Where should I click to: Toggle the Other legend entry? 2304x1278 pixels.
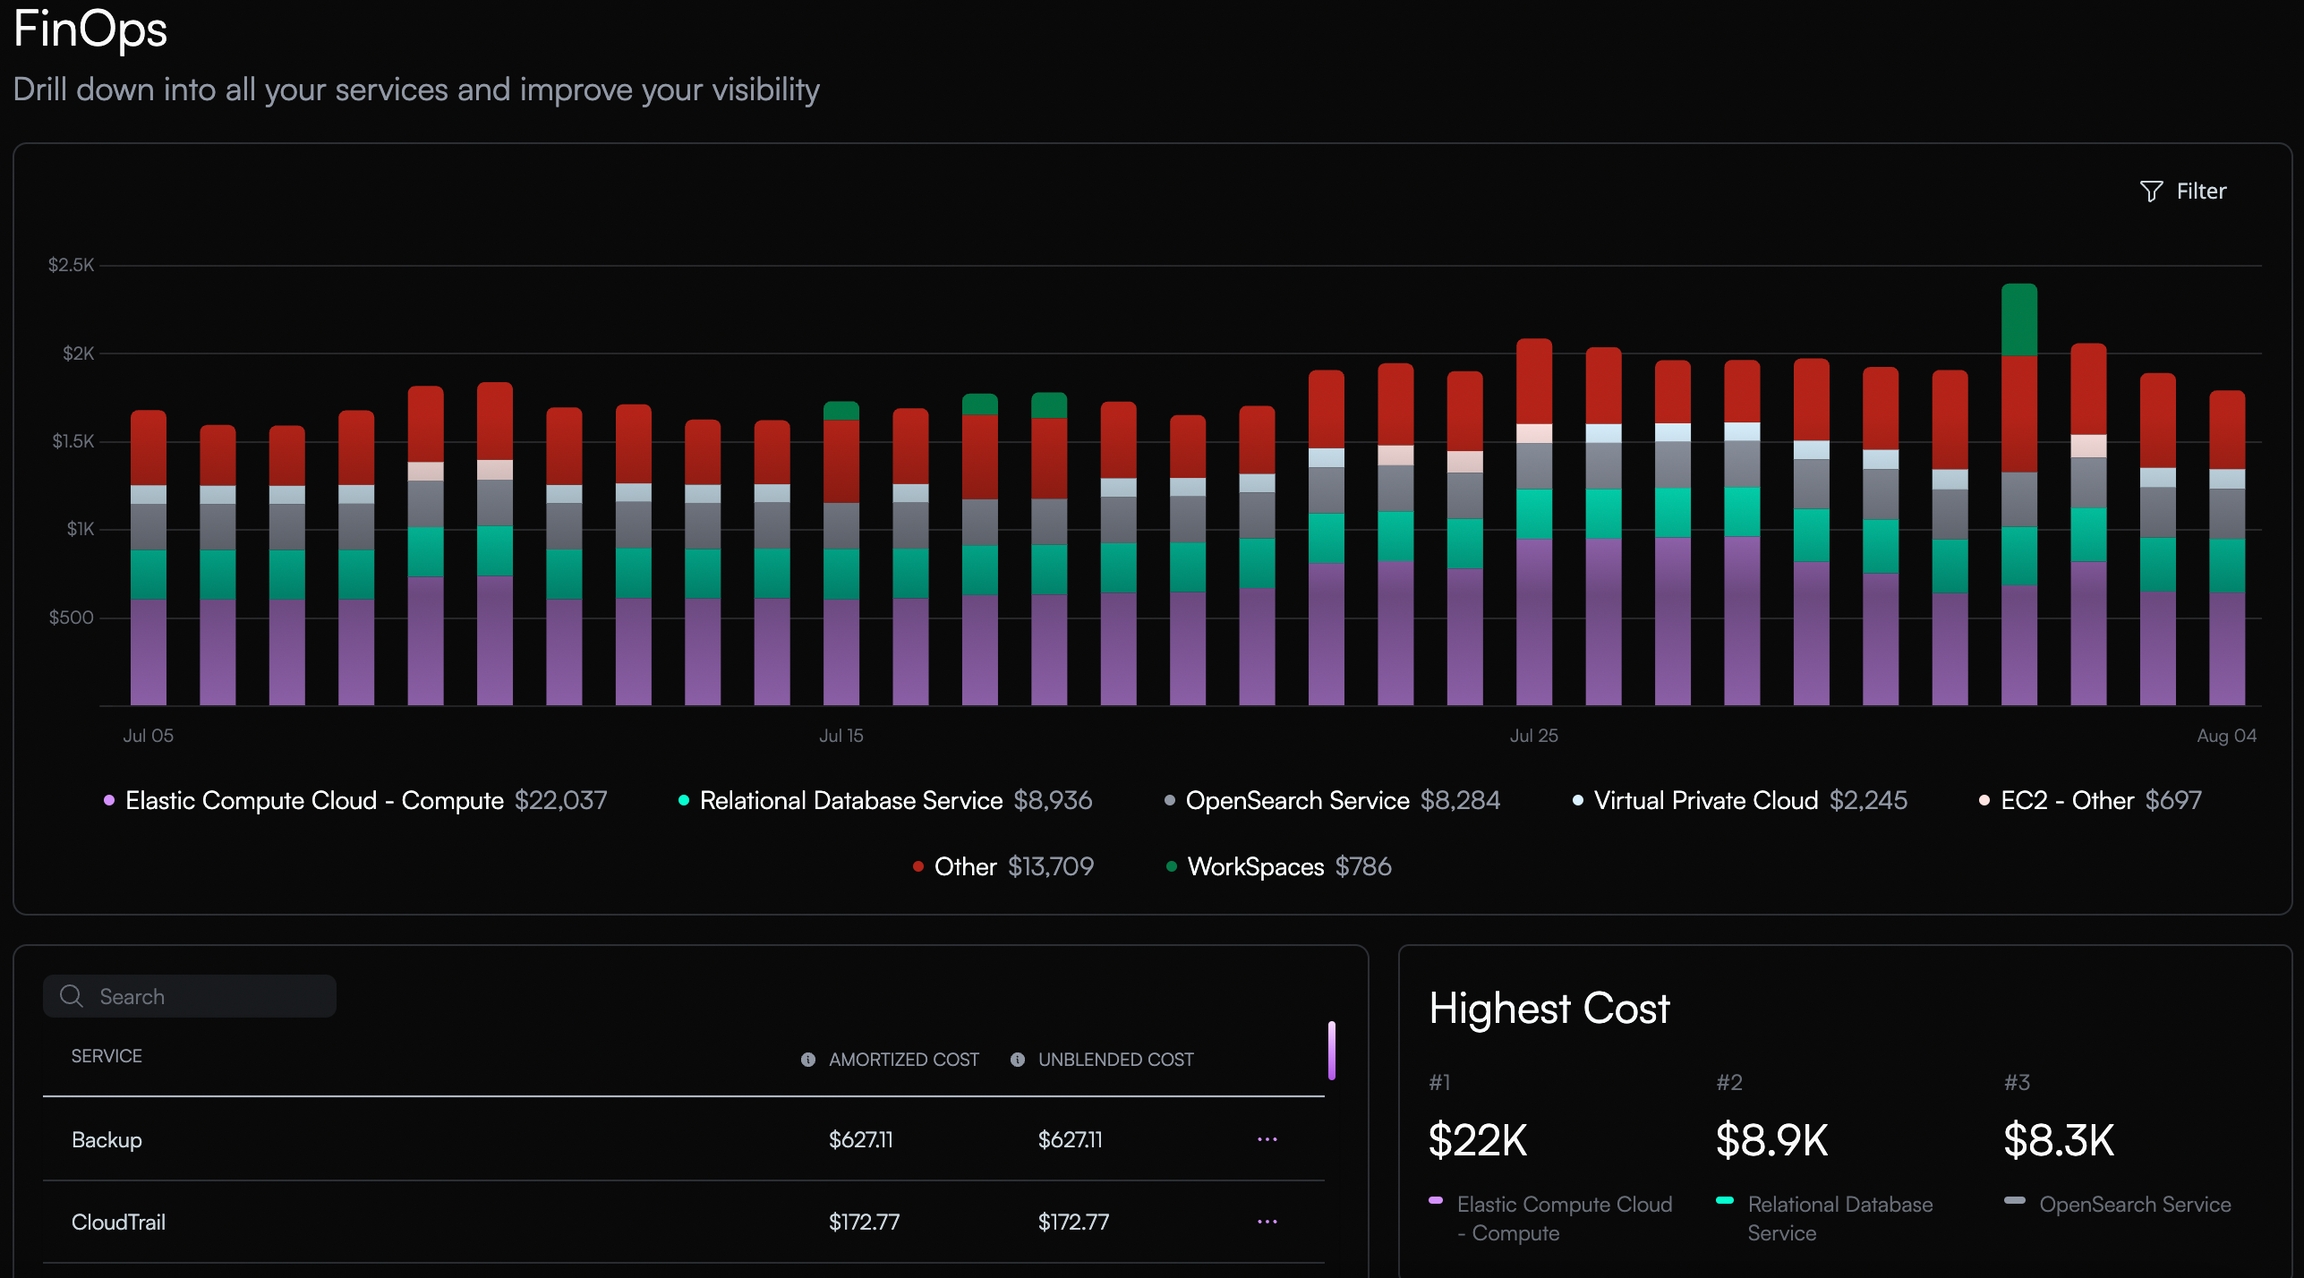(964, 867)
